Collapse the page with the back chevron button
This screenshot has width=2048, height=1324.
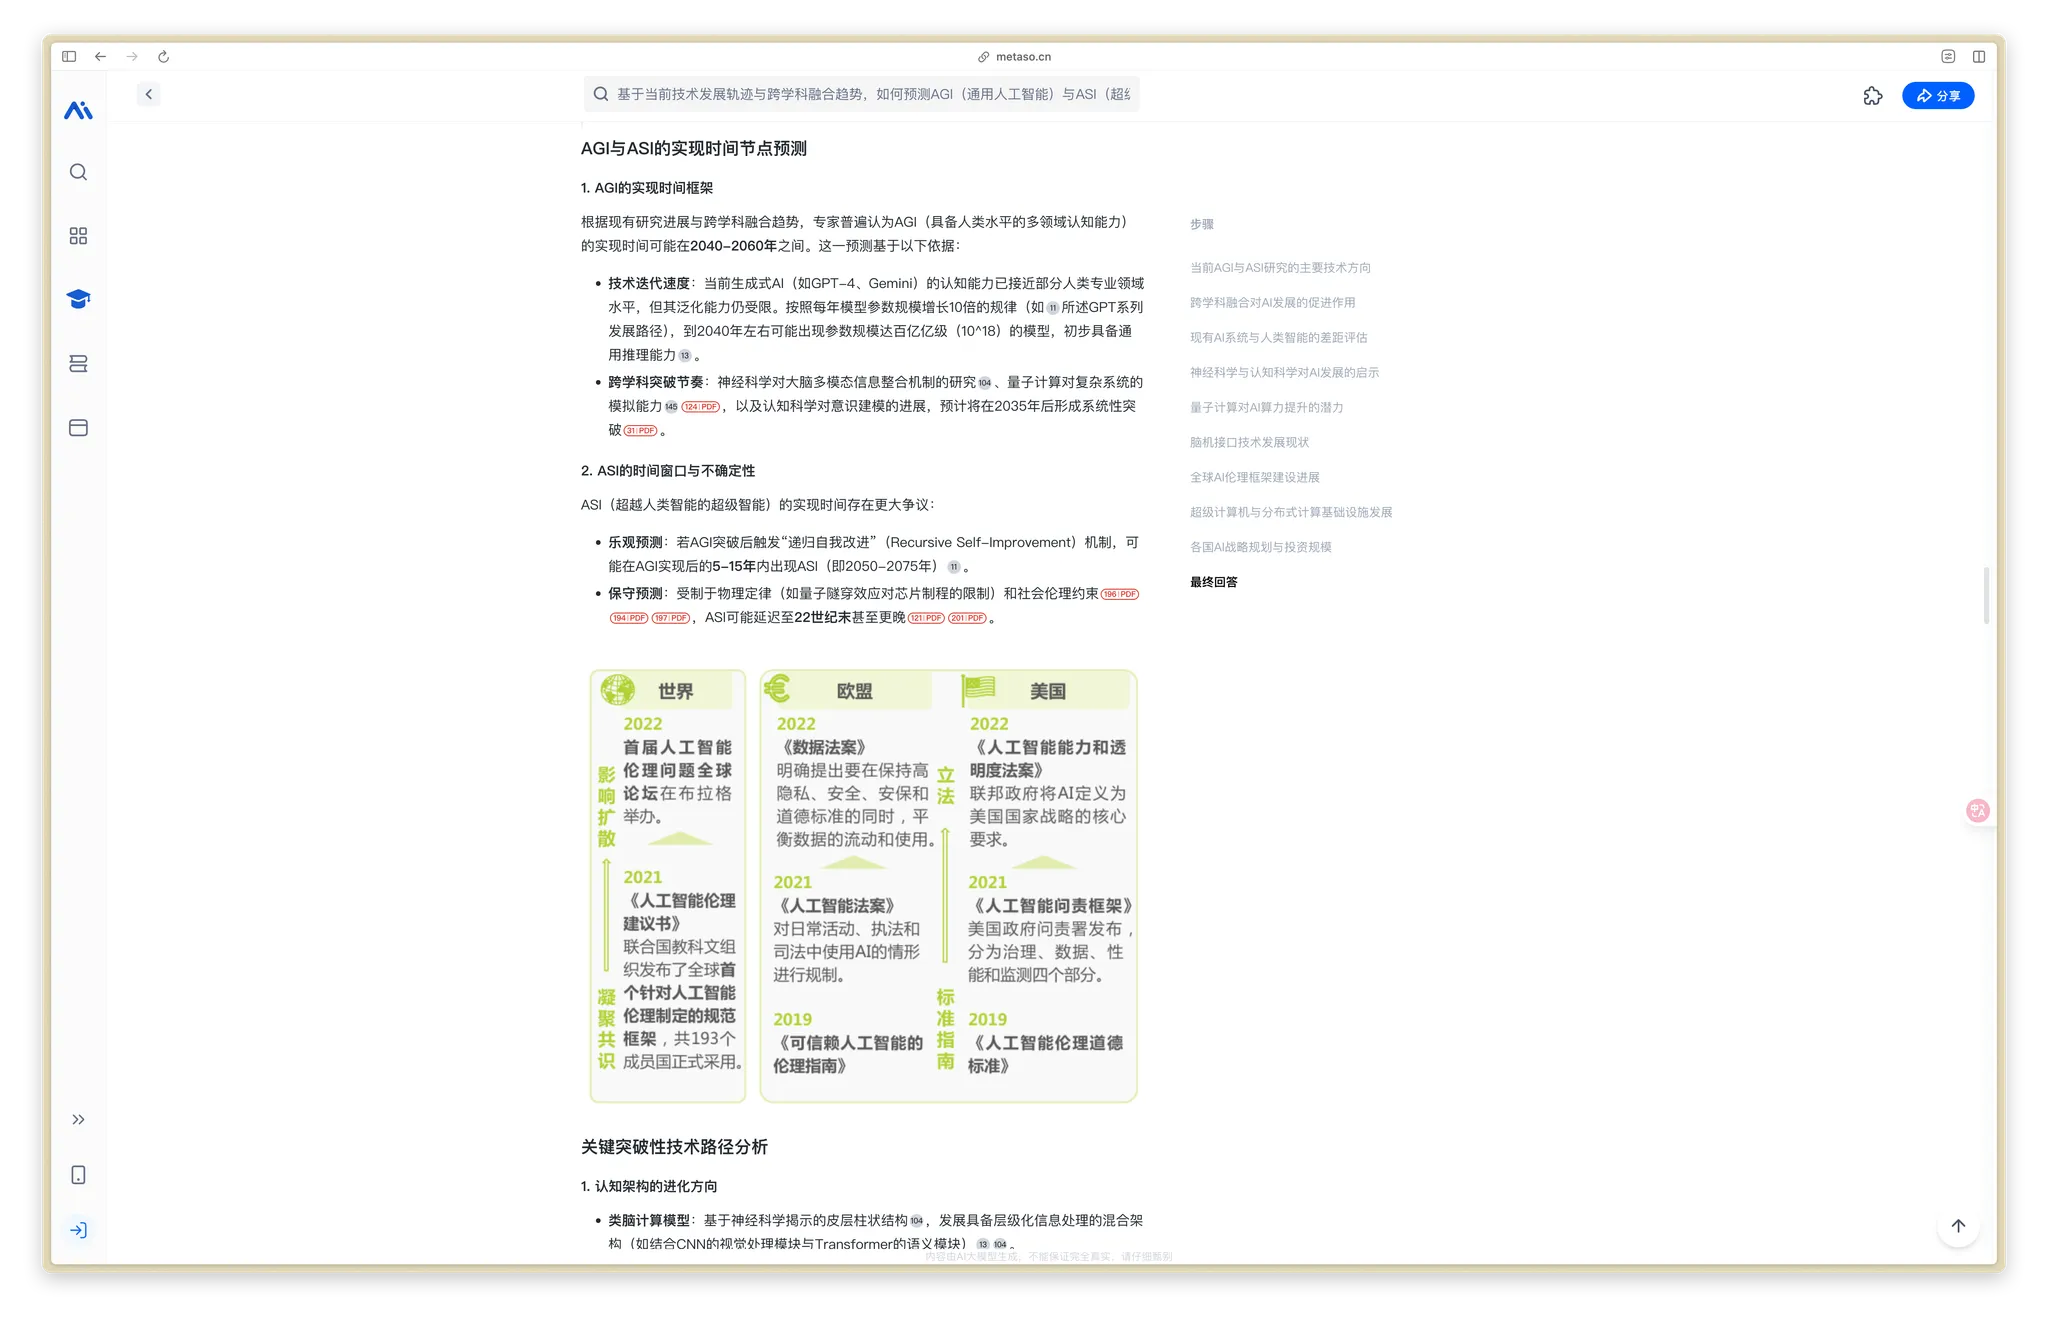149,93
